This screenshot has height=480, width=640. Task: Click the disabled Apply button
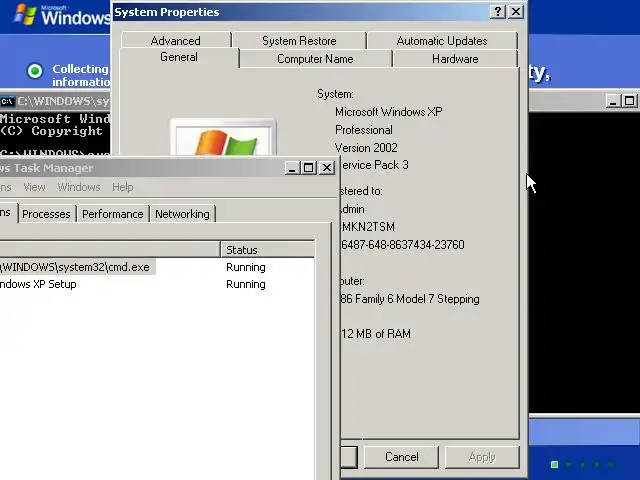(x=482, y=457)
